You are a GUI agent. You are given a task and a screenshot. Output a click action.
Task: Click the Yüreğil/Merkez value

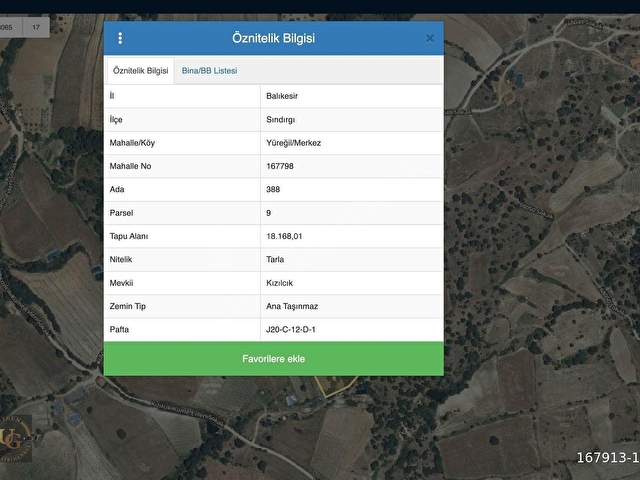[293, 143]
